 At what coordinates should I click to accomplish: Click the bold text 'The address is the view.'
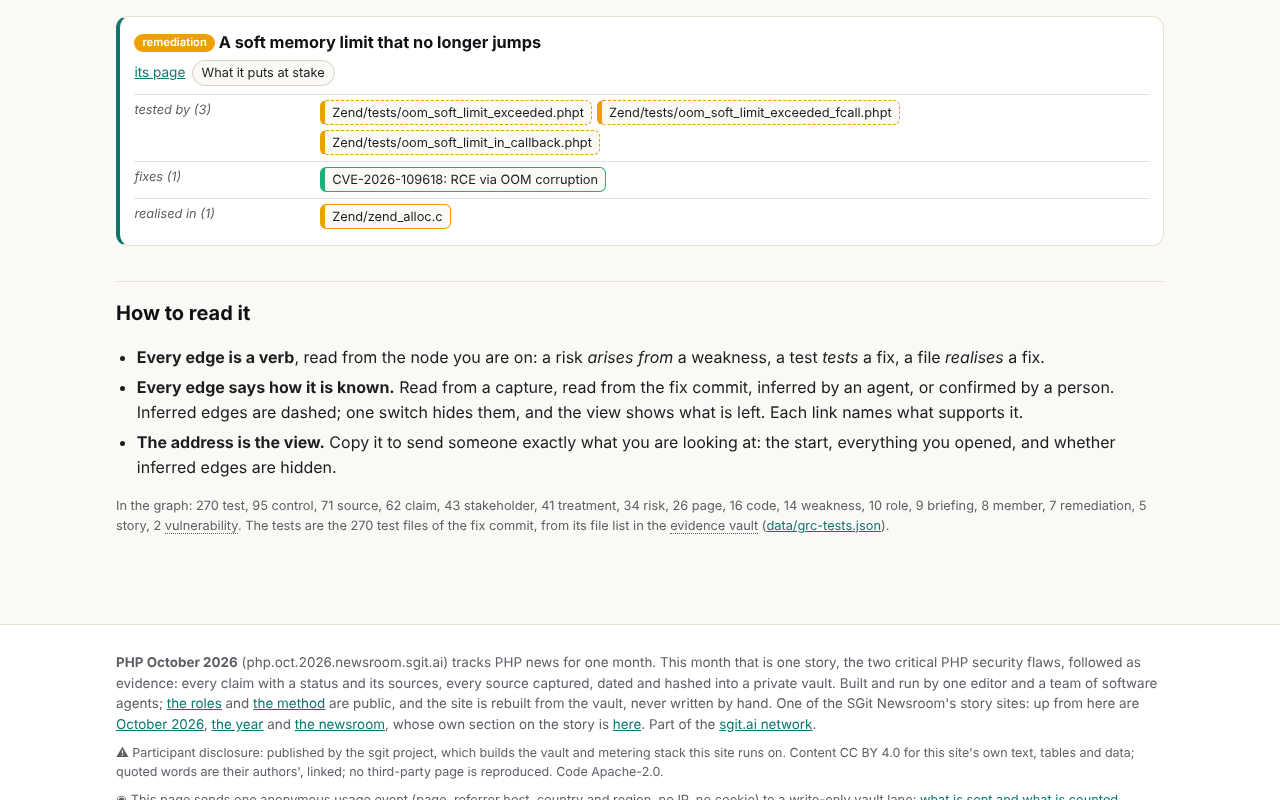coord(231,443)
